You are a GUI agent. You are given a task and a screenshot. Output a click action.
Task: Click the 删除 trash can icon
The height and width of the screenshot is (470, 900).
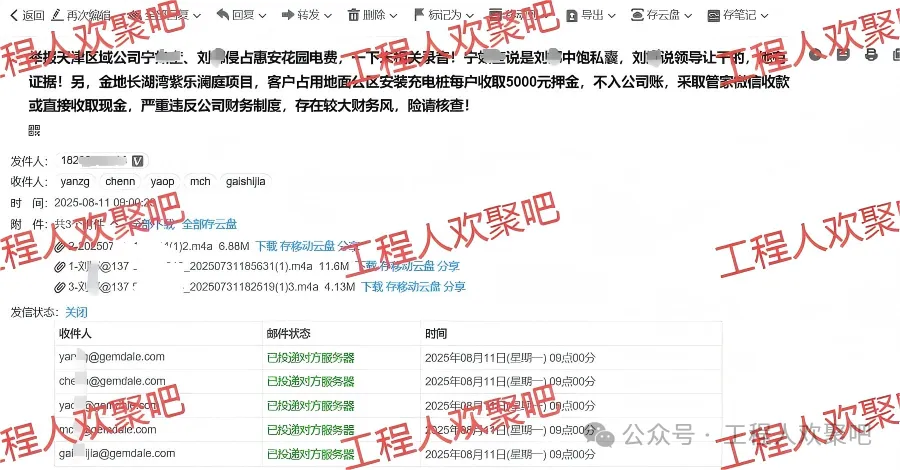pos(354,15)
